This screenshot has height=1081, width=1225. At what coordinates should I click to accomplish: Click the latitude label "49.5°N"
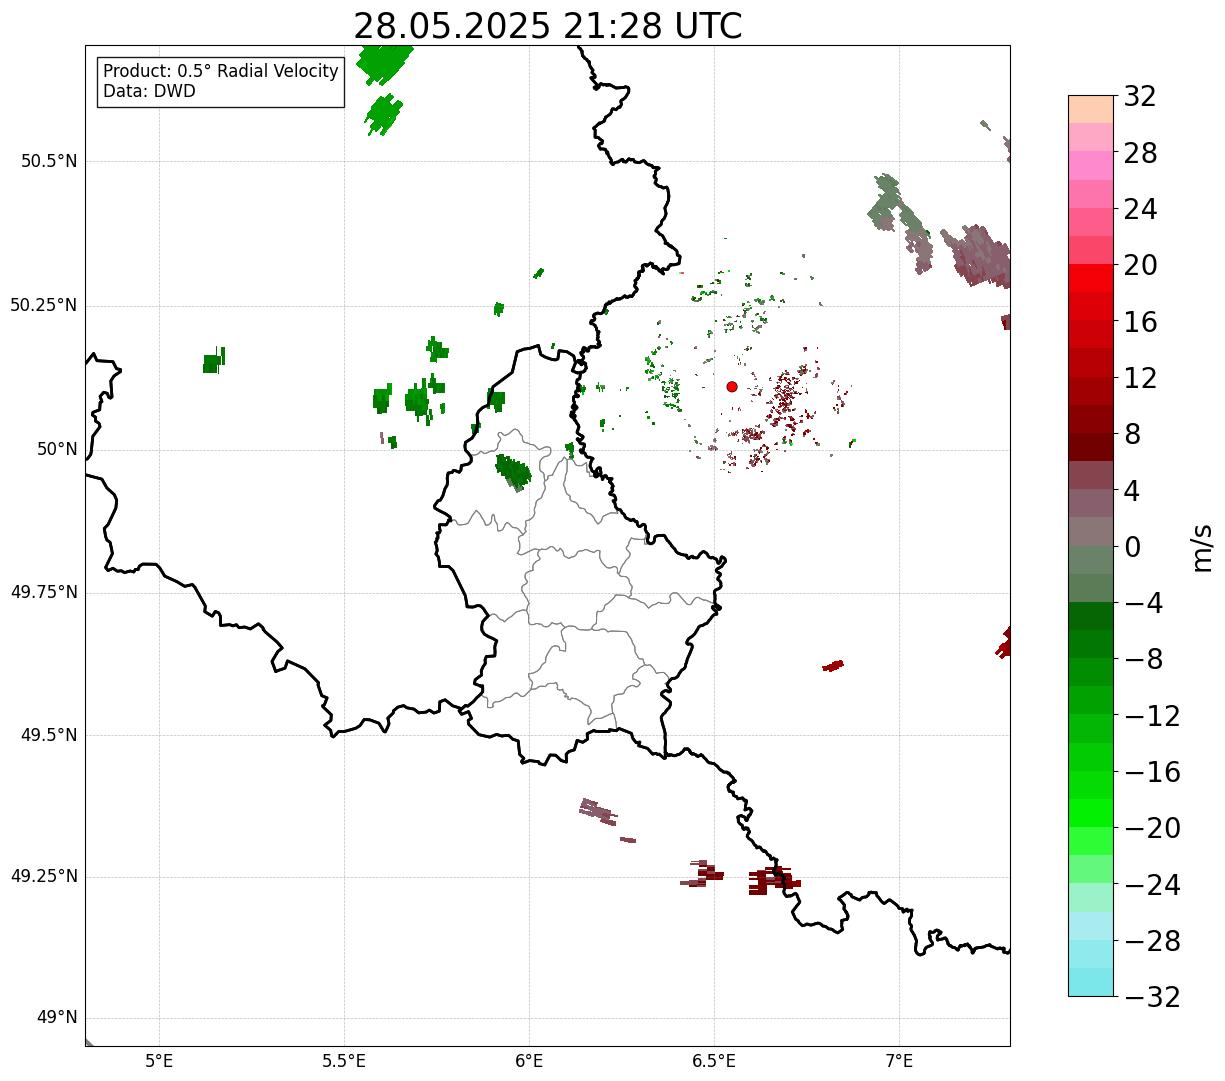pos(48,735)
